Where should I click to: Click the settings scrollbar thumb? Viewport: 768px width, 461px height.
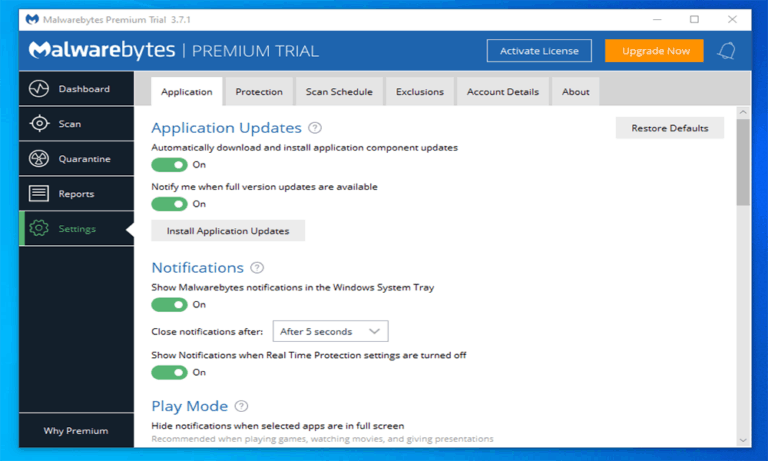coord(743,162)
